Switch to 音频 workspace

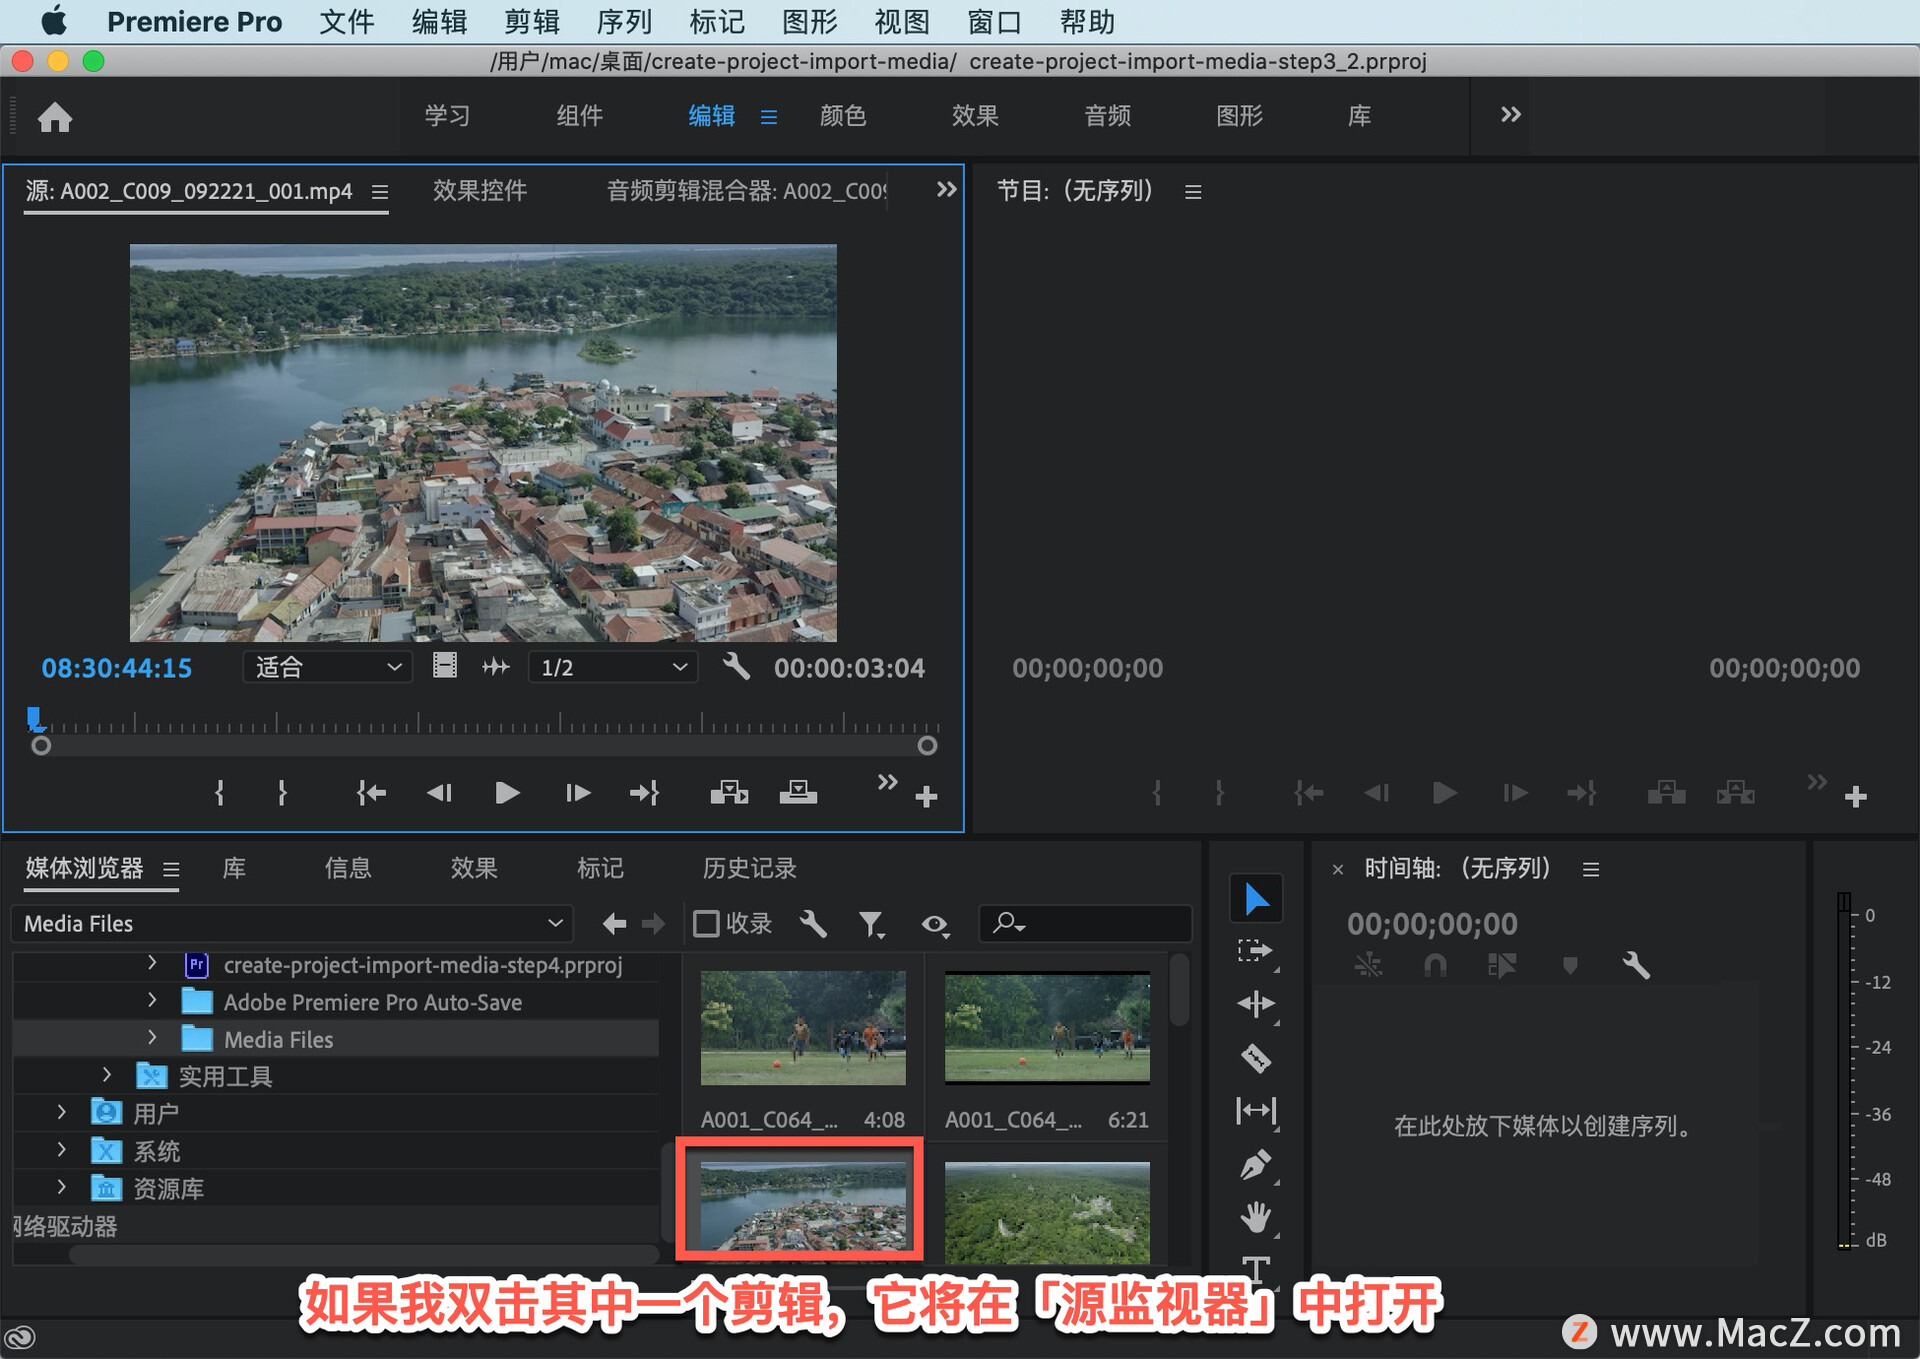tap(1108, 116)
